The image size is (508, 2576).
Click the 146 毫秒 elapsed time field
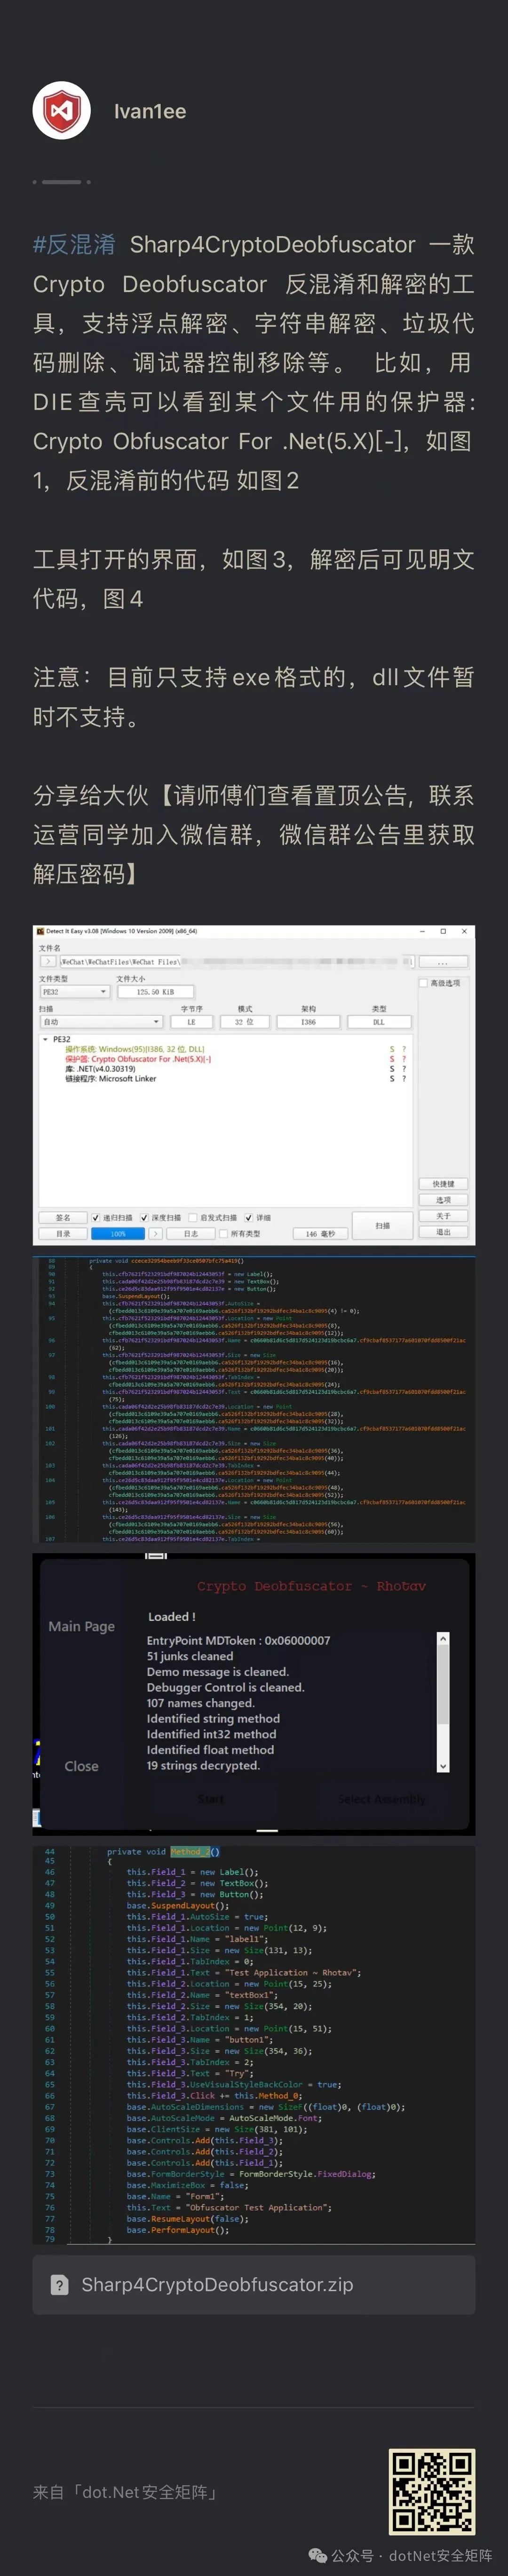[321, 1234]
